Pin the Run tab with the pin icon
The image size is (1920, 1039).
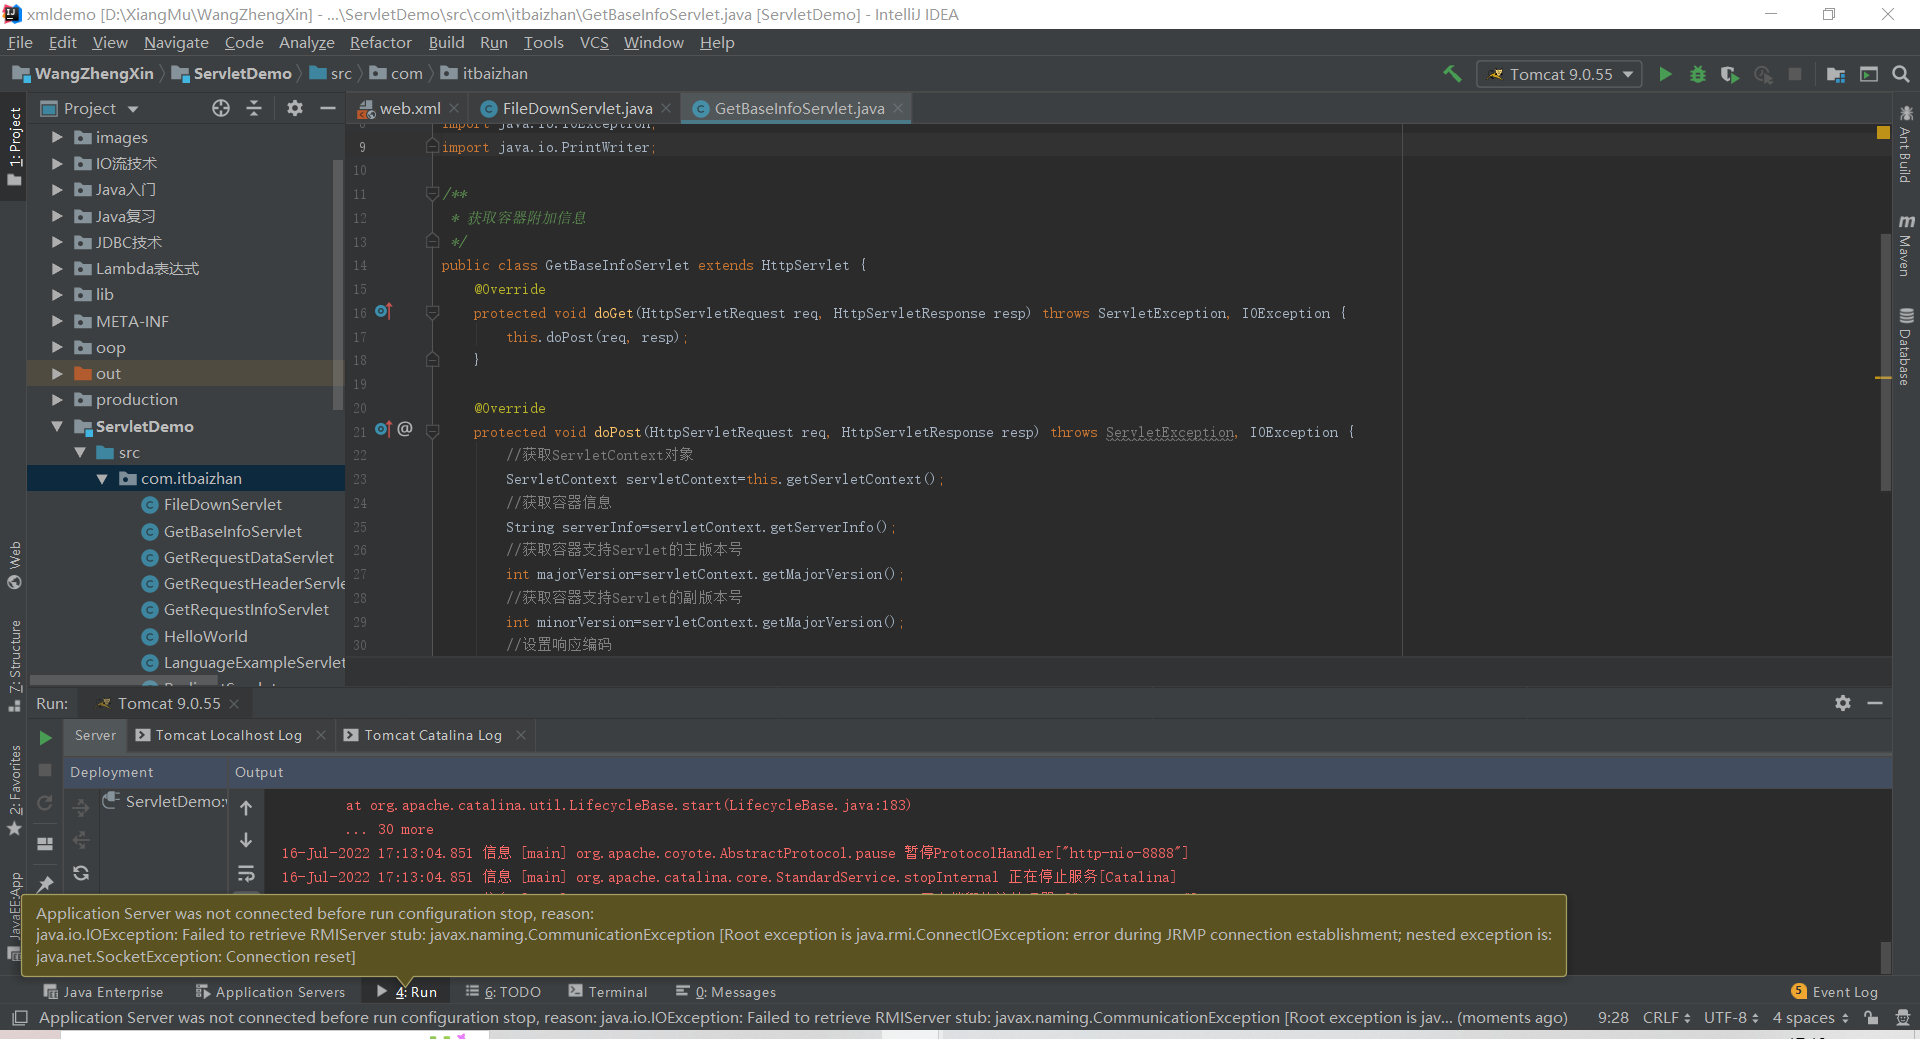tap(45, 884)
